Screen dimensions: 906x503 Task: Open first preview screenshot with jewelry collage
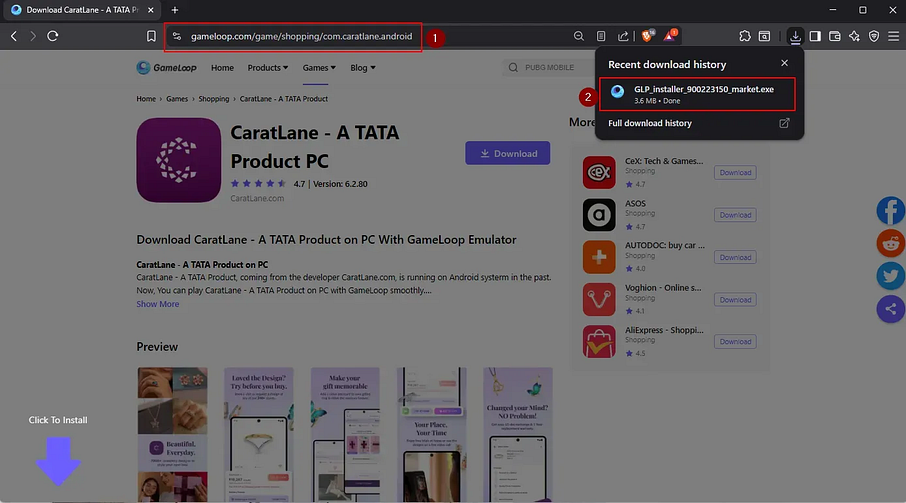point(172,434)
